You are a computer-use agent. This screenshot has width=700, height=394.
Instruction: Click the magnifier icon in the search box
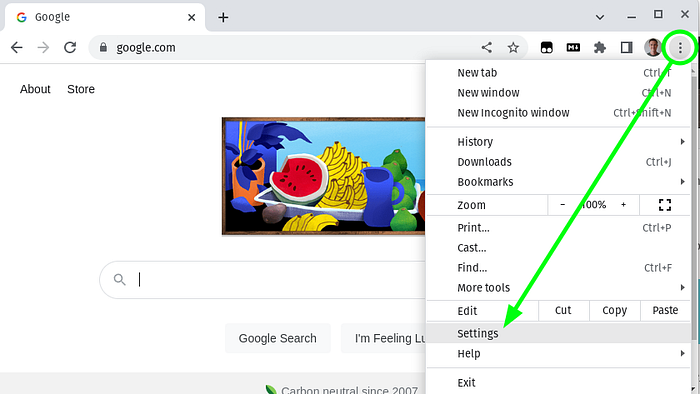[x=119, y=279]
